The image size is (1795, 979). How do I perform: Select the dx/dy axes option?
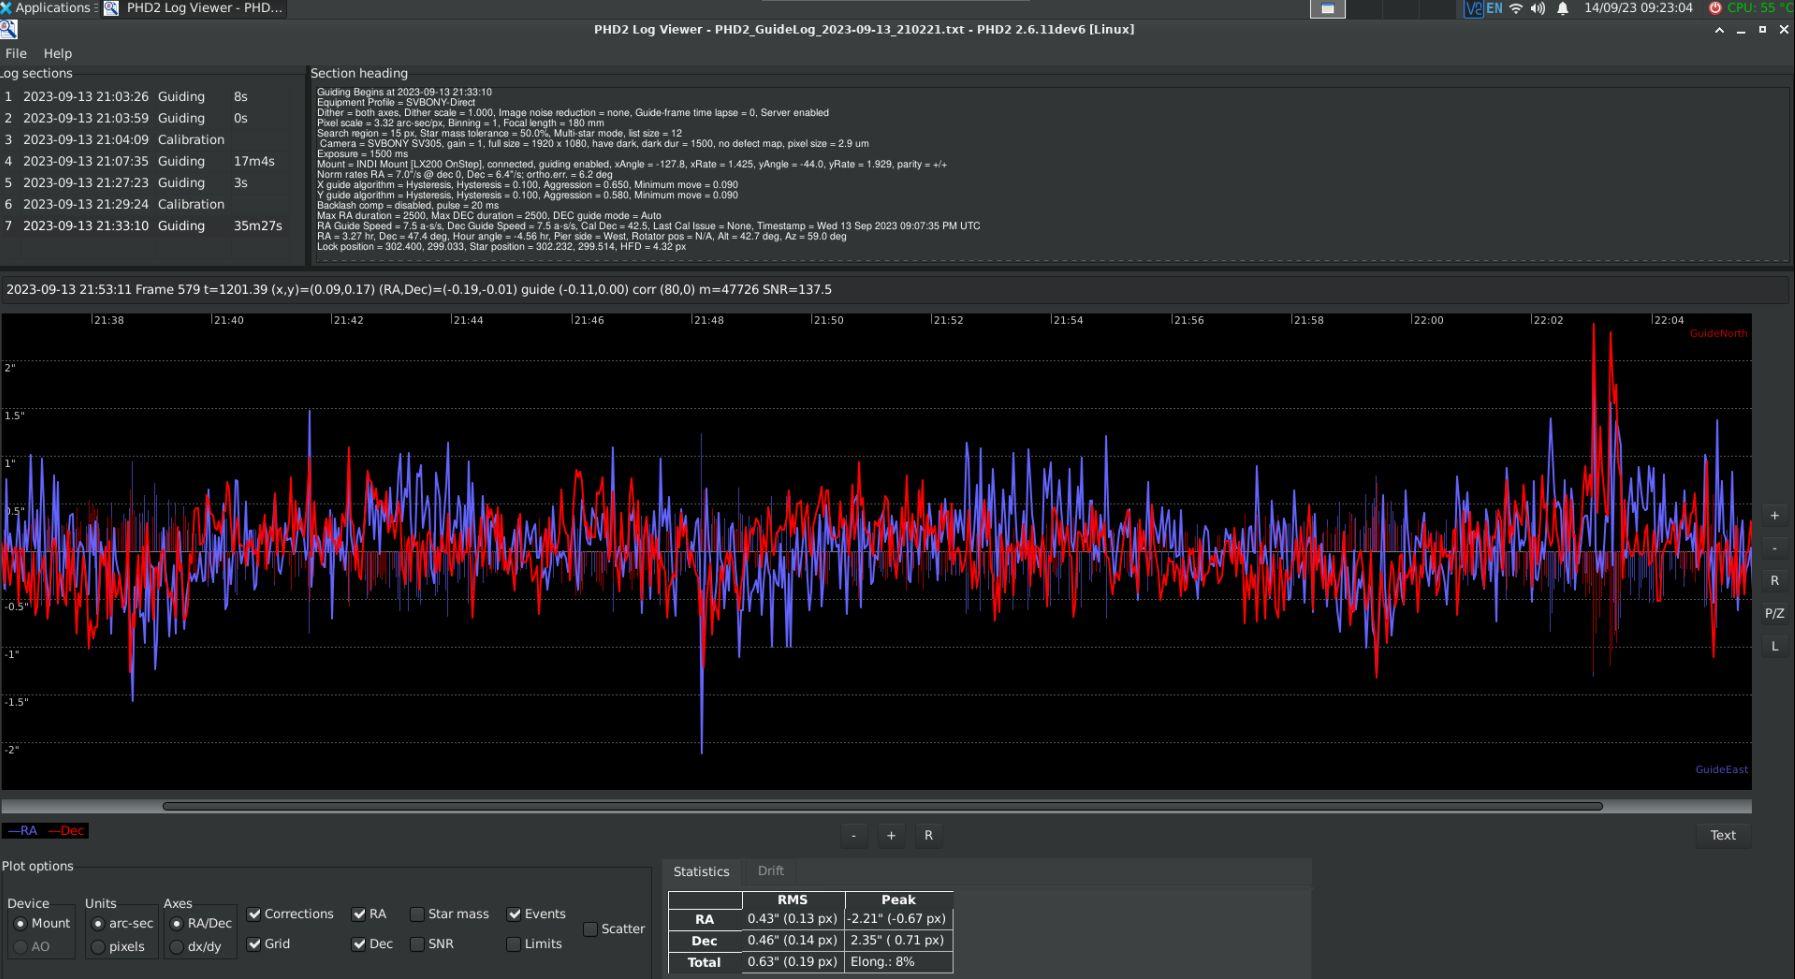click(177, 946)
